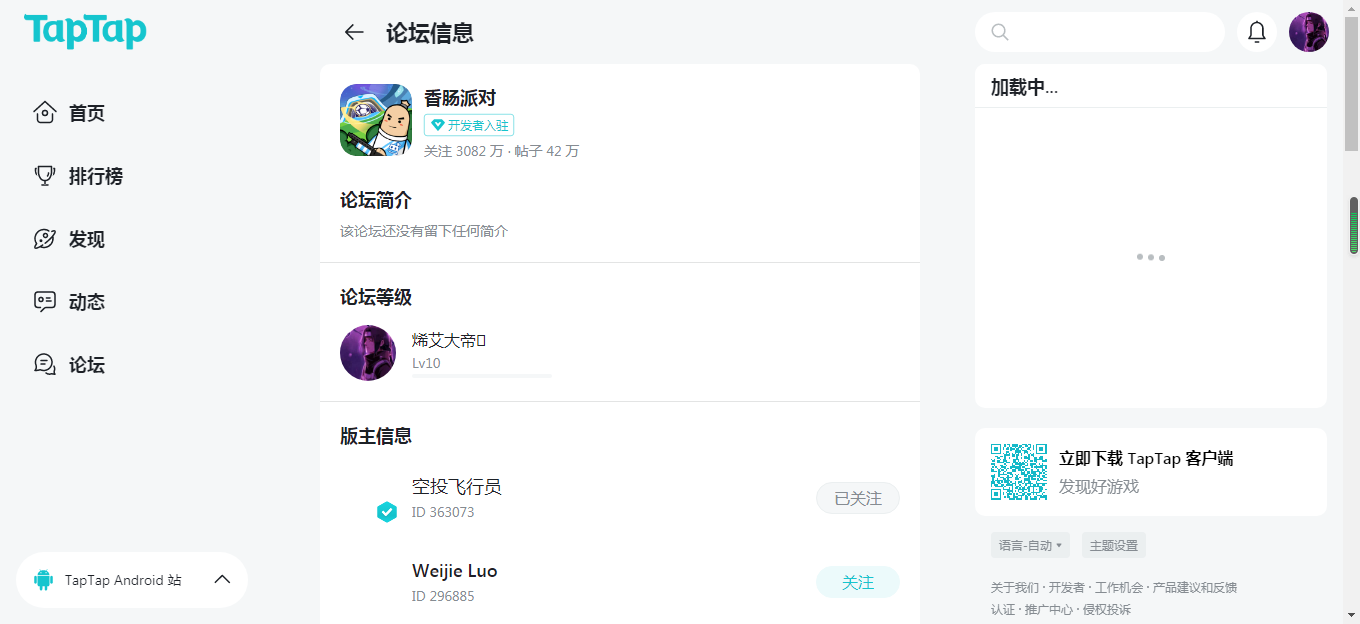Click the 侵权投诉 footer link

[x=1107, y=609]
